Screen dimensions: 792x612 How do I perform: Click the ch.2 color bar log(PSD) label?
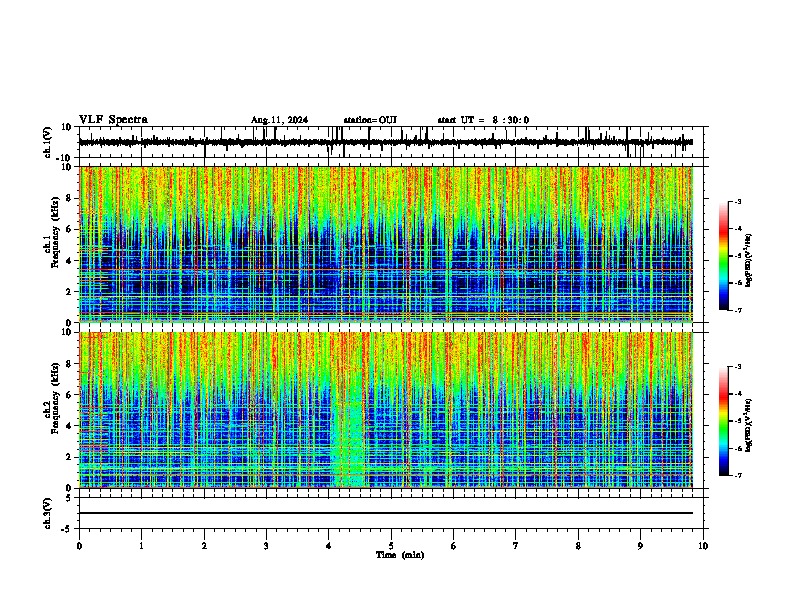(748, 425)
